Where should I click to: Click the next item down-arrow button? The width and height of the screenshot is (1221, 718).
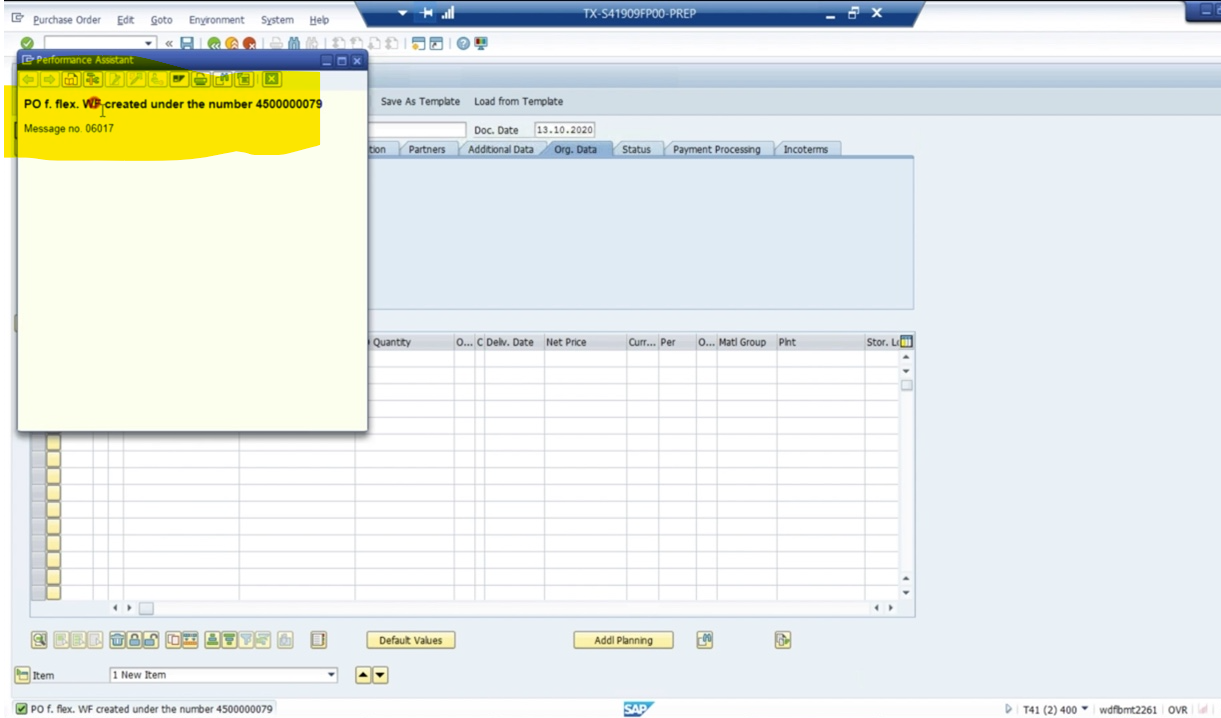pyautogui.click(x=381, y=674)
